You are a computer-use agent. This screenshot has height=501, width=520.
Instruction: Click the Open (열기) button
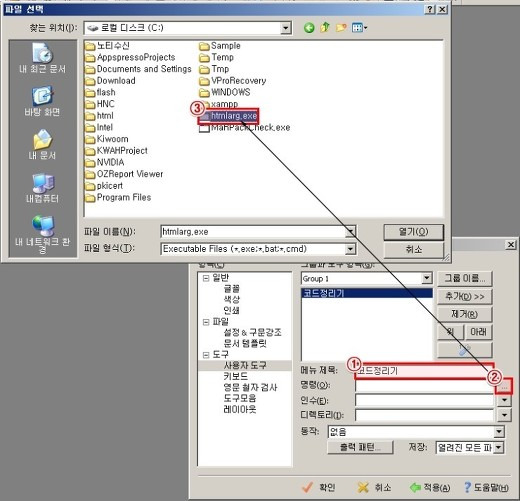coord(414,232)
